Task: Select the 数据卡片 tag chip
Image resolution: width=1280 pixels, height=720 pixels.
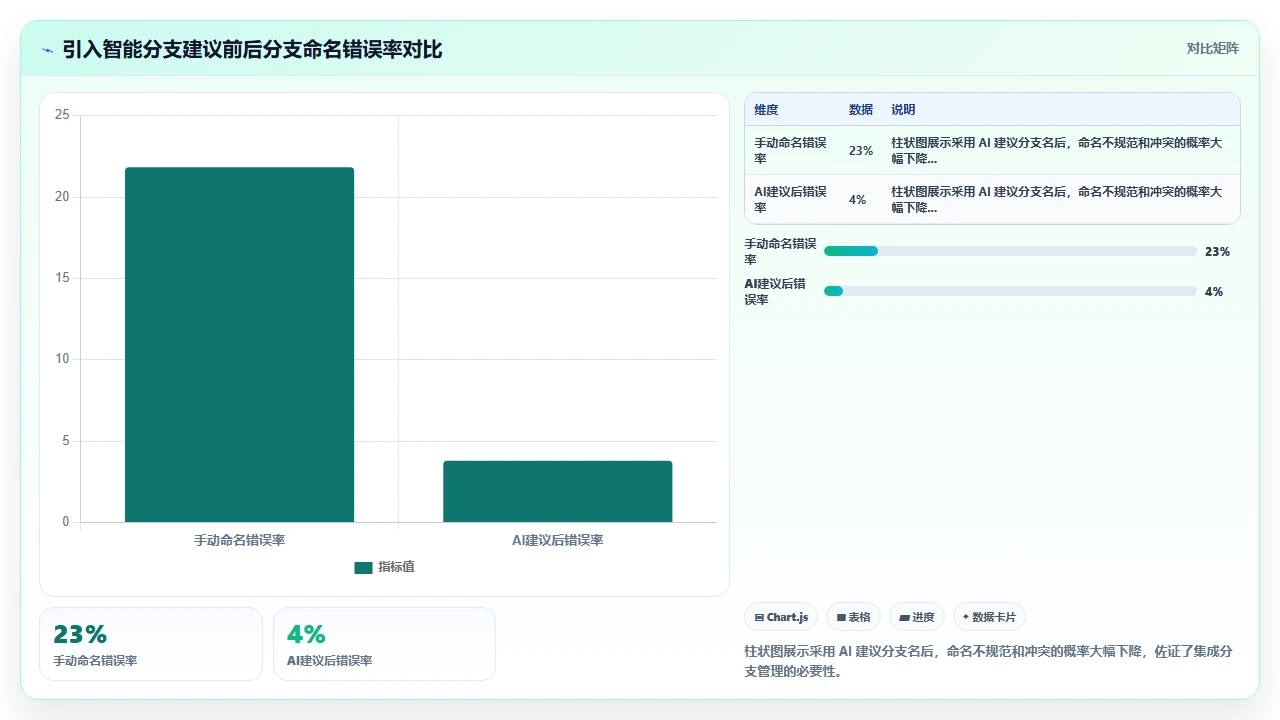Action: [x=989, y=617]
